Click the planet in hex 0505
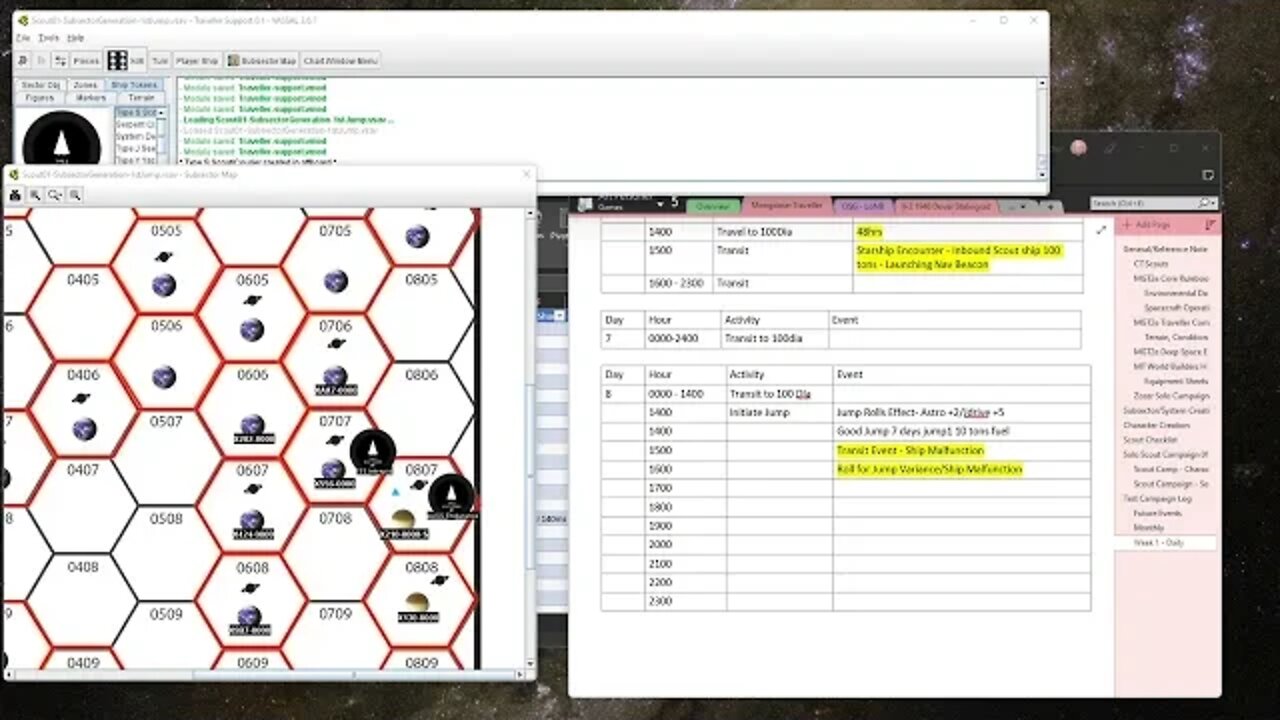 tap(164, 285)
